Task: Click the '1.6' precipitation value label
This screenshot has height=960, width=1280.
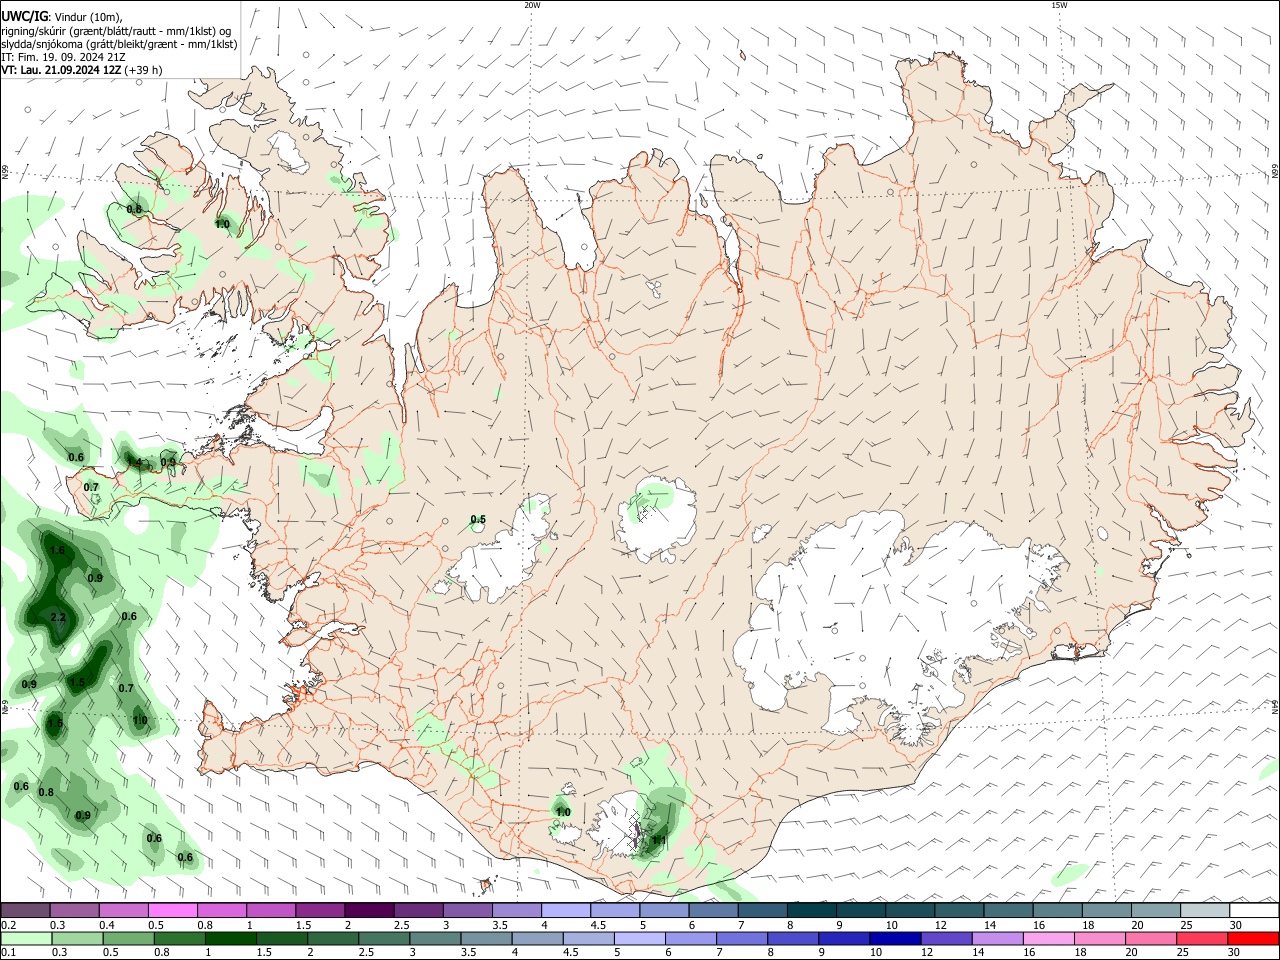Action: 57,550
